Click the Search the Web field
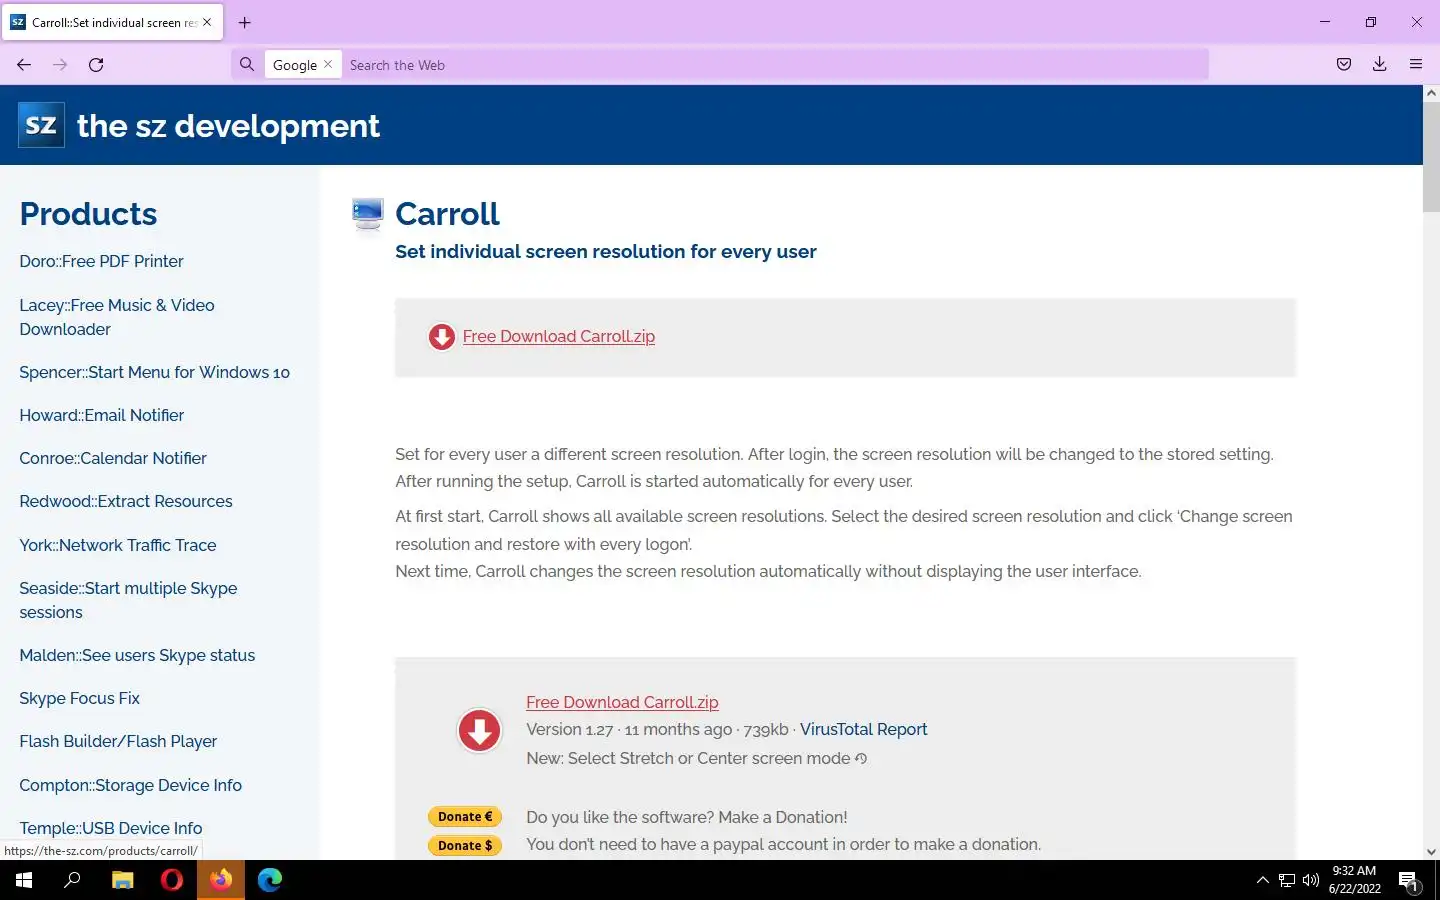1440x900 pixels. click(775, 65)
